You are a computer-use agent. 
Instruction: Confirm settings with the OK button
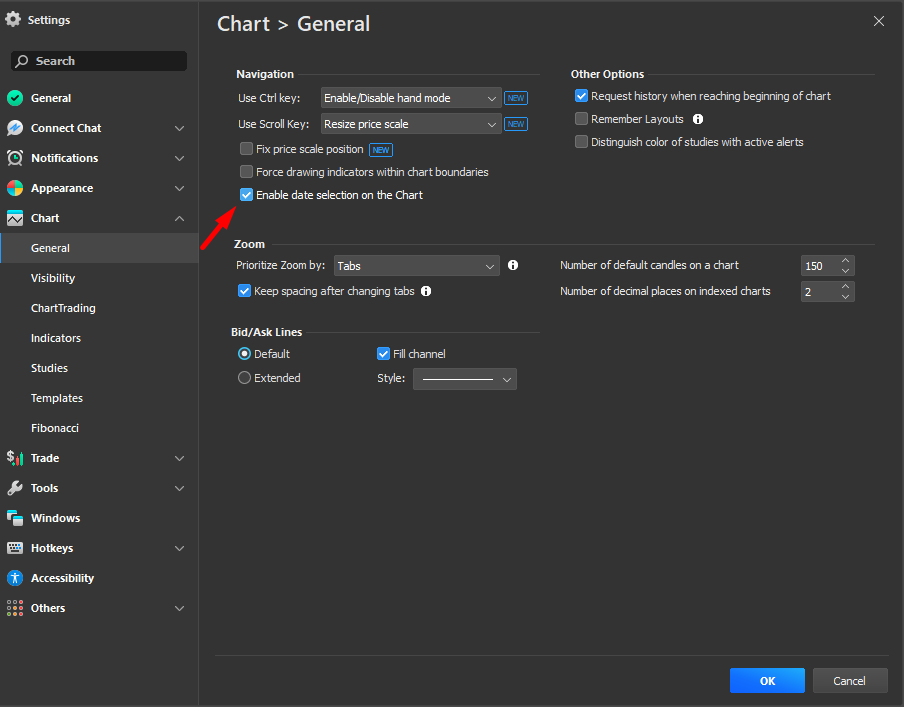767,681
